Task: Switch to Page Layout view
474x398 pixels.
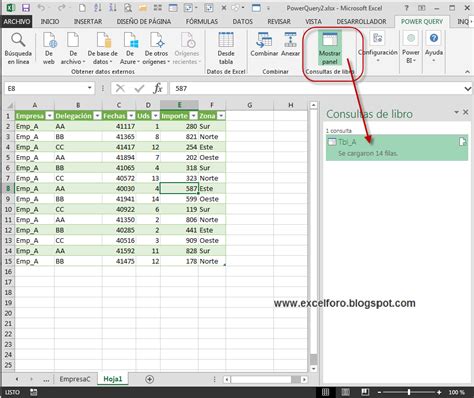Action: coord(346,392)
